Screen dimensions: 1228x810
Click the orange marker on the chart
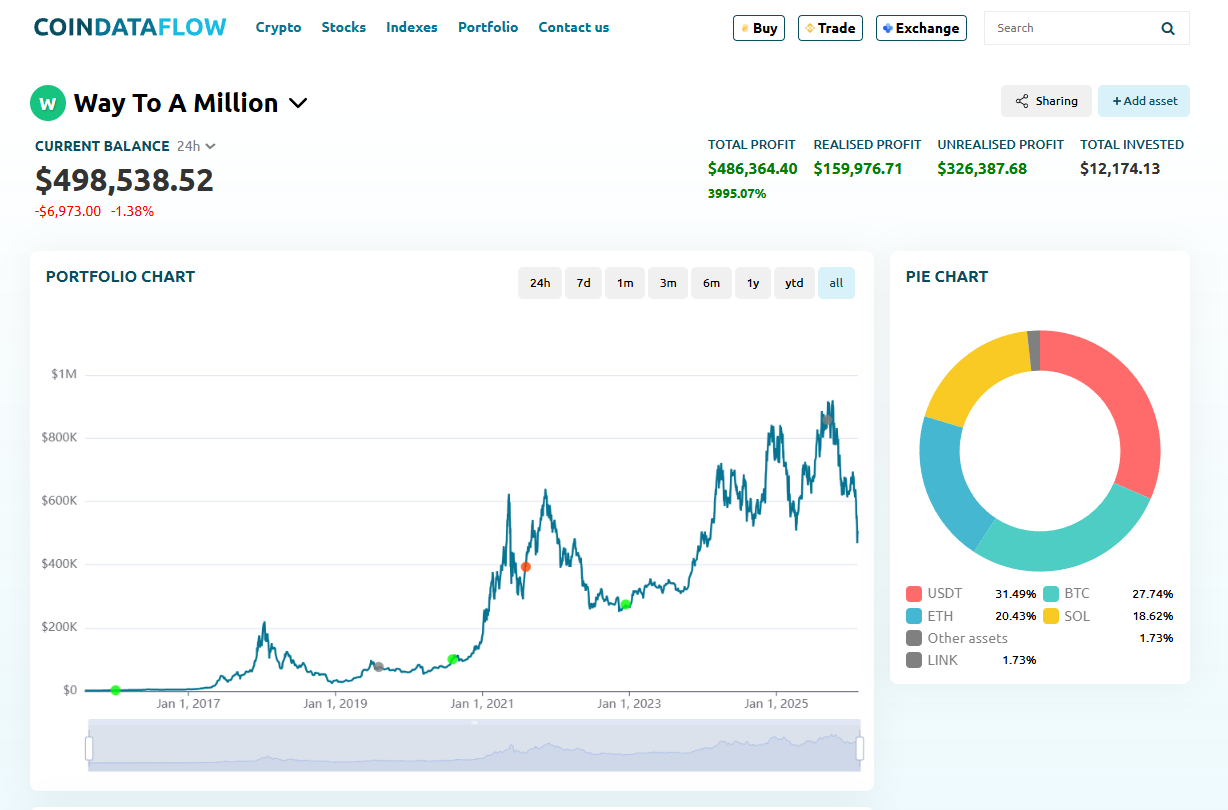[x=525, y=567]
